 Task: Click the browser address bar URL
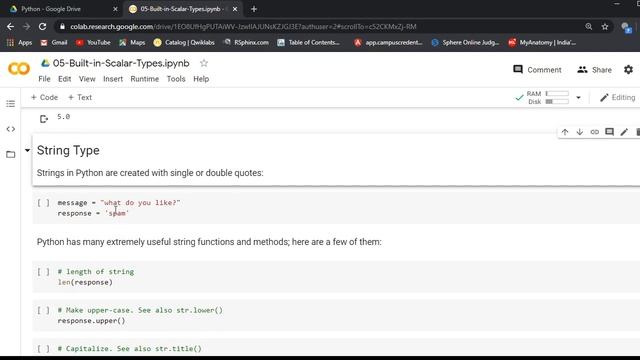[243, 27]
